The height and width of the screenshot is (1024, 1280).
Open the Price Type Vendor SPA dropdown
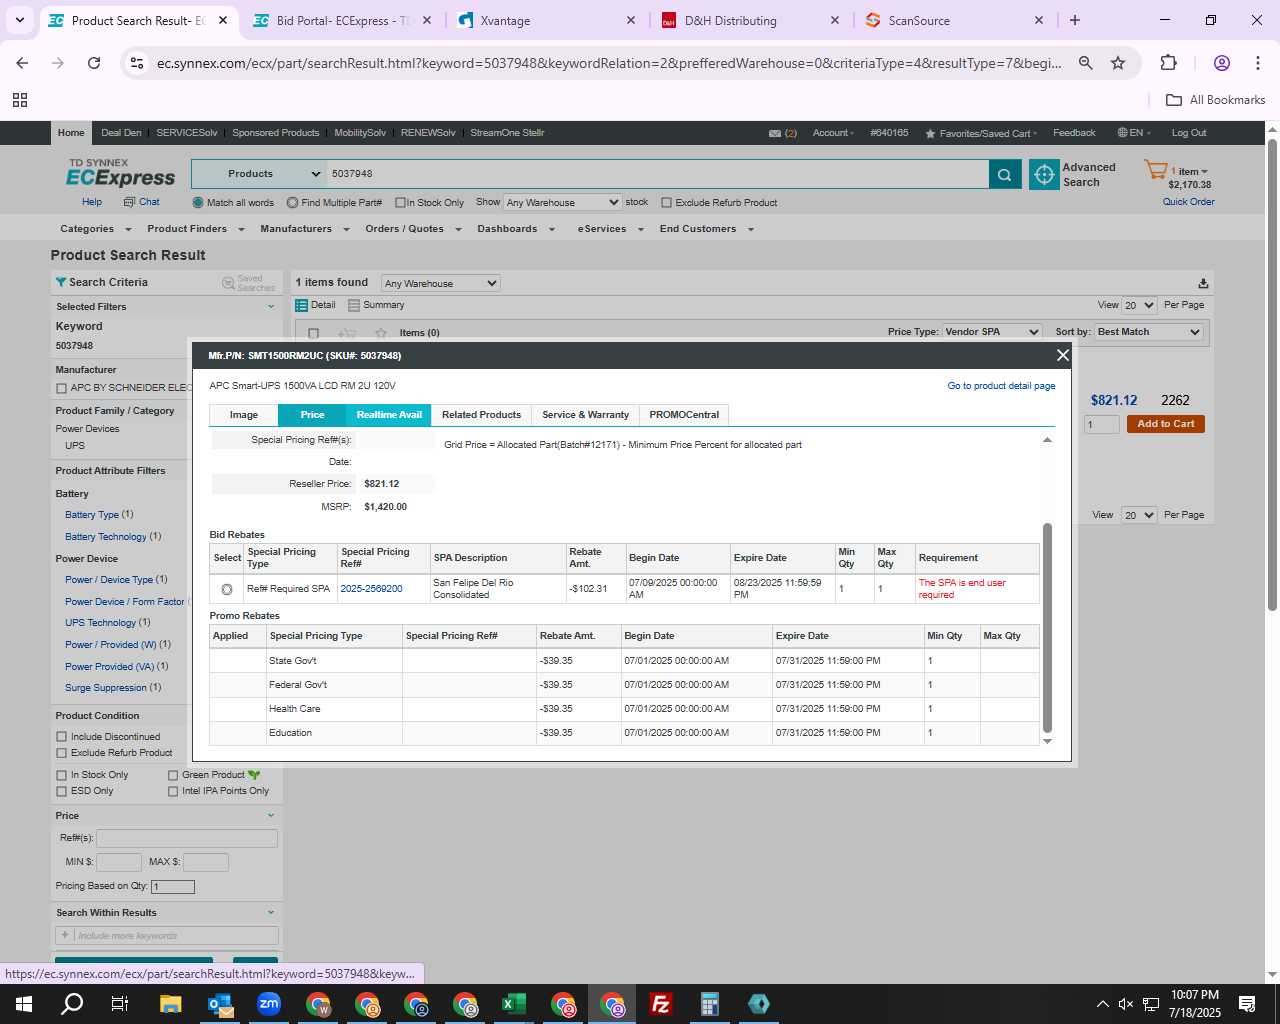point(992,332)
